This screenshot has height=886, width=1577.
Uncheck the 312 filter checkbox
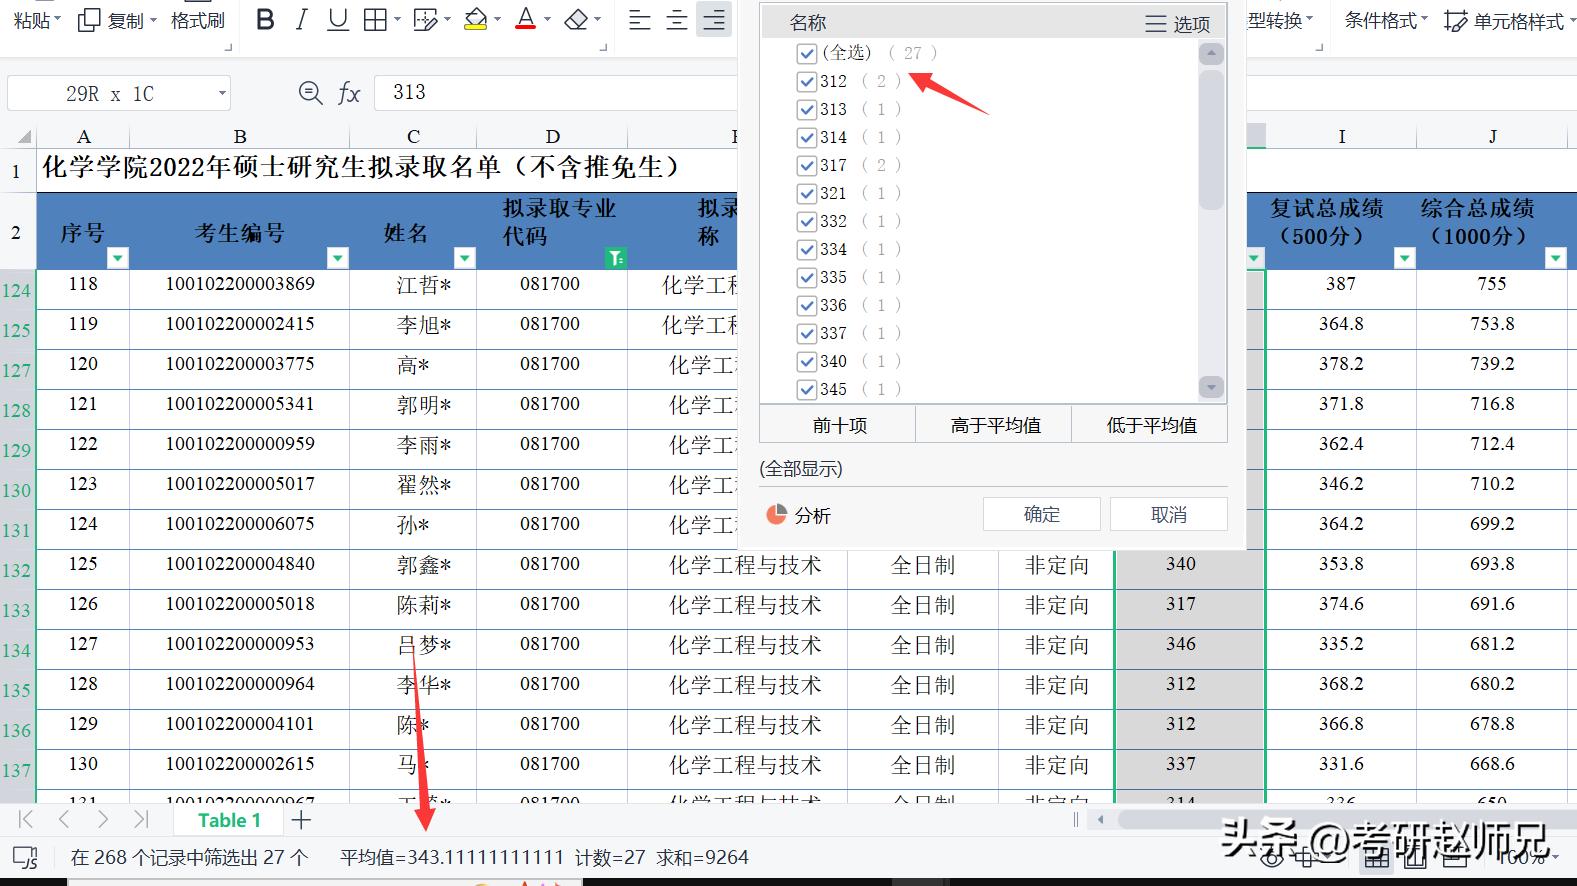[x=807, y=81]
